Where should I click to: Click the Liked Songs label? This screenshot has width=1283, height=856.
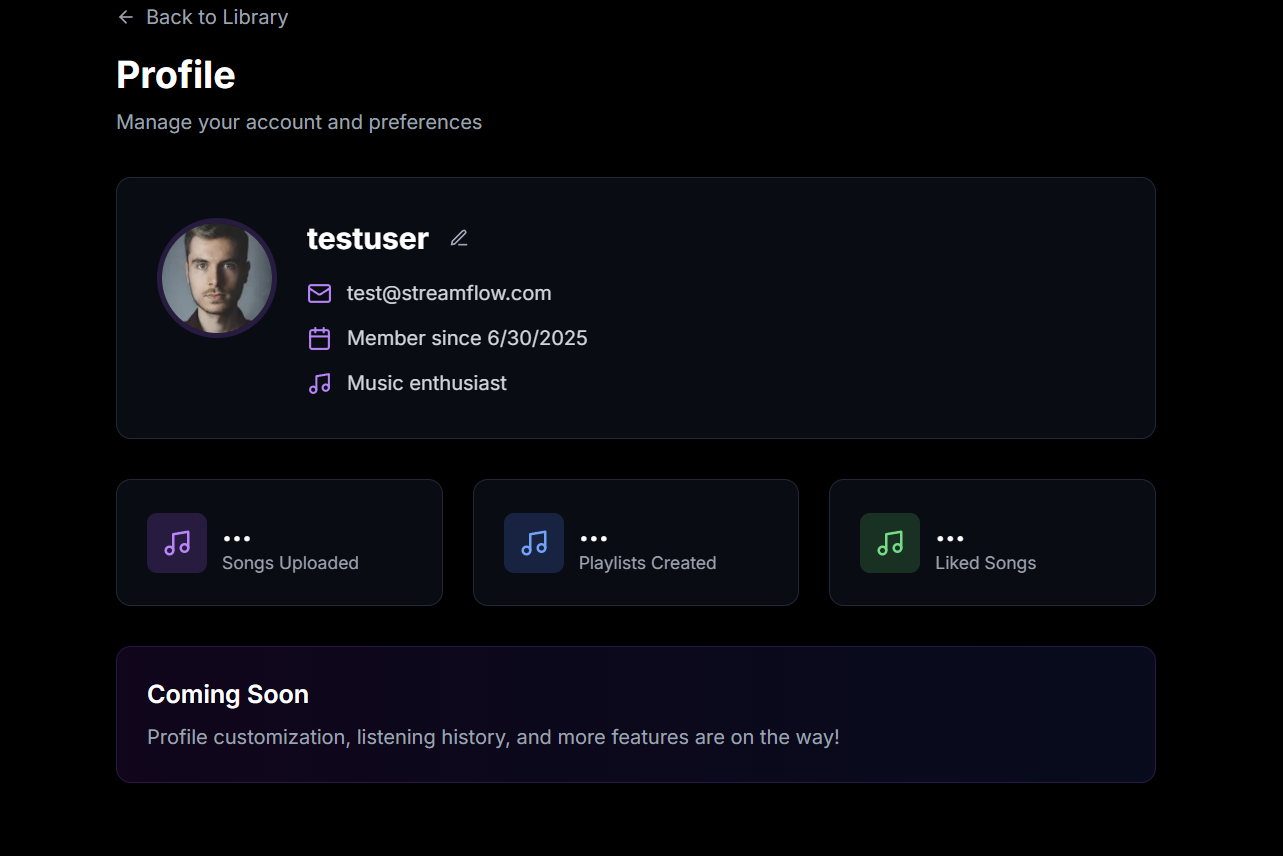tap(985, 563)
